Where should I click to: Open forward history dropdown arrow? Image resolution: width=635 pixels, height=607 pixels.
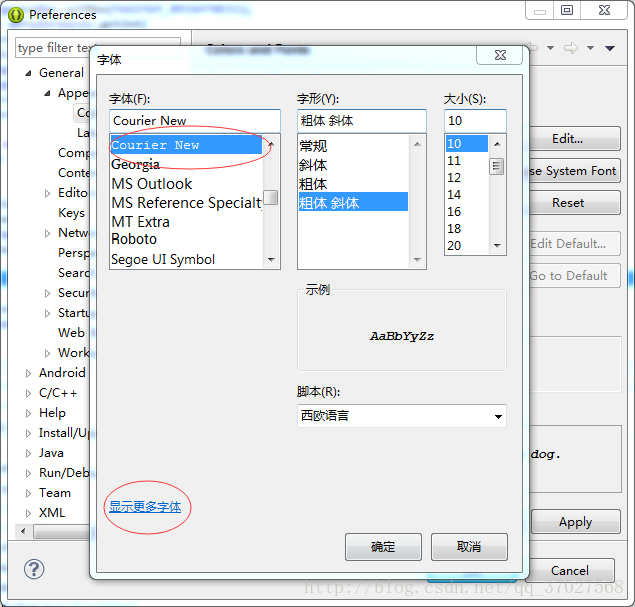591,48
